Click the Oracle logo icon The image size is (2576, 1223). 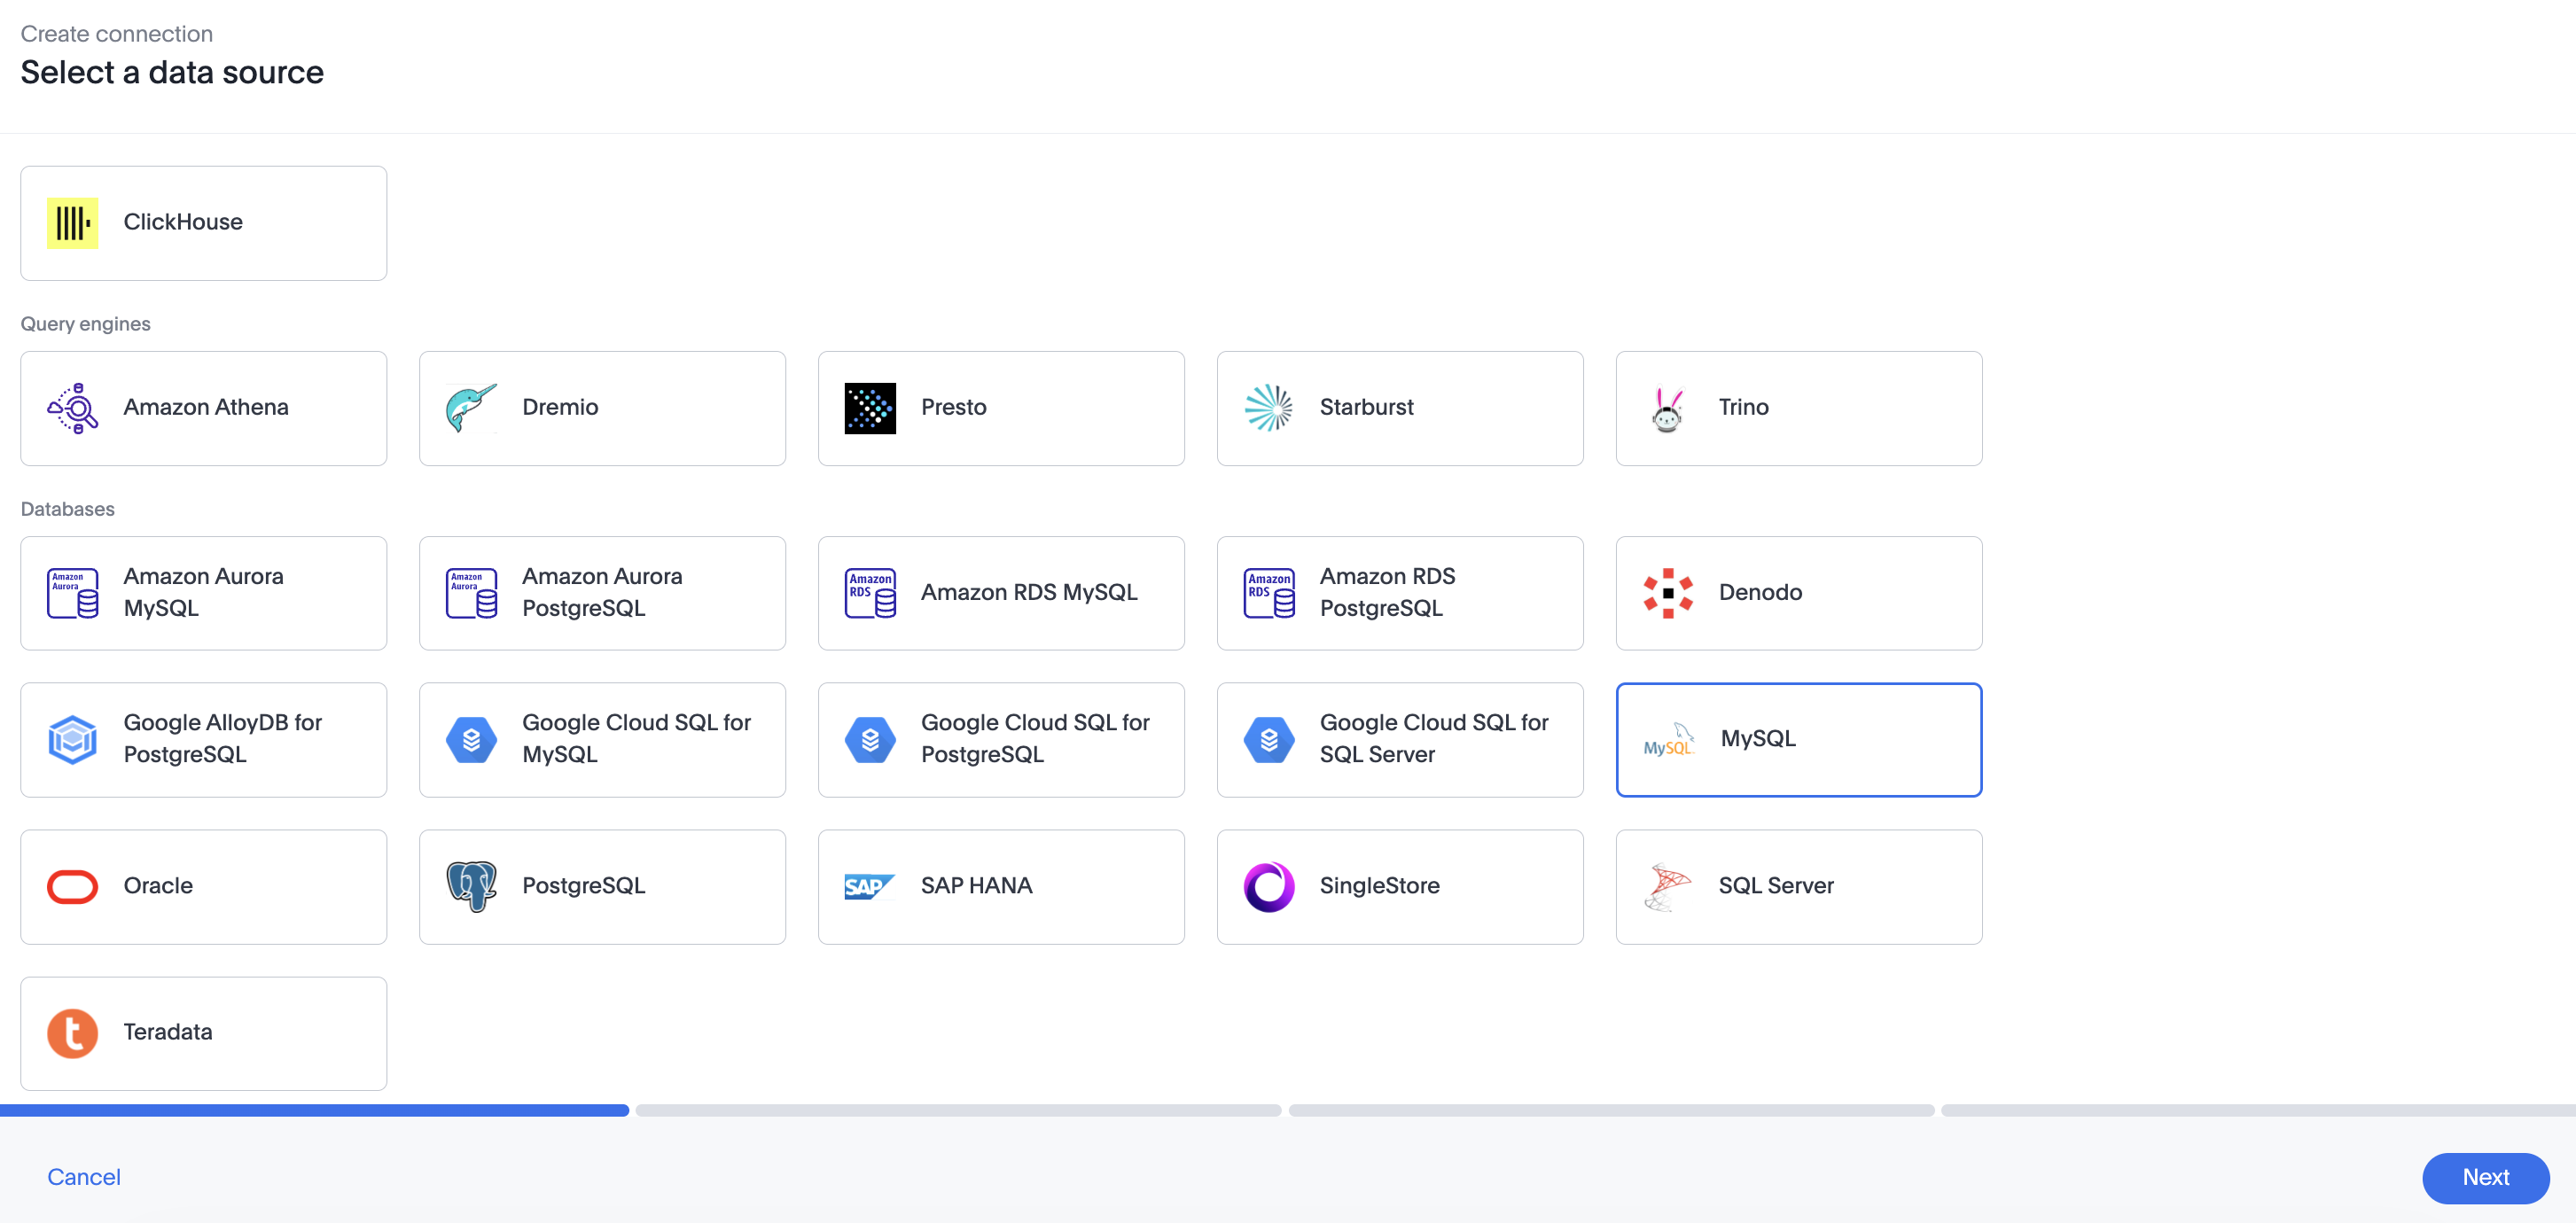coord(71,885)
